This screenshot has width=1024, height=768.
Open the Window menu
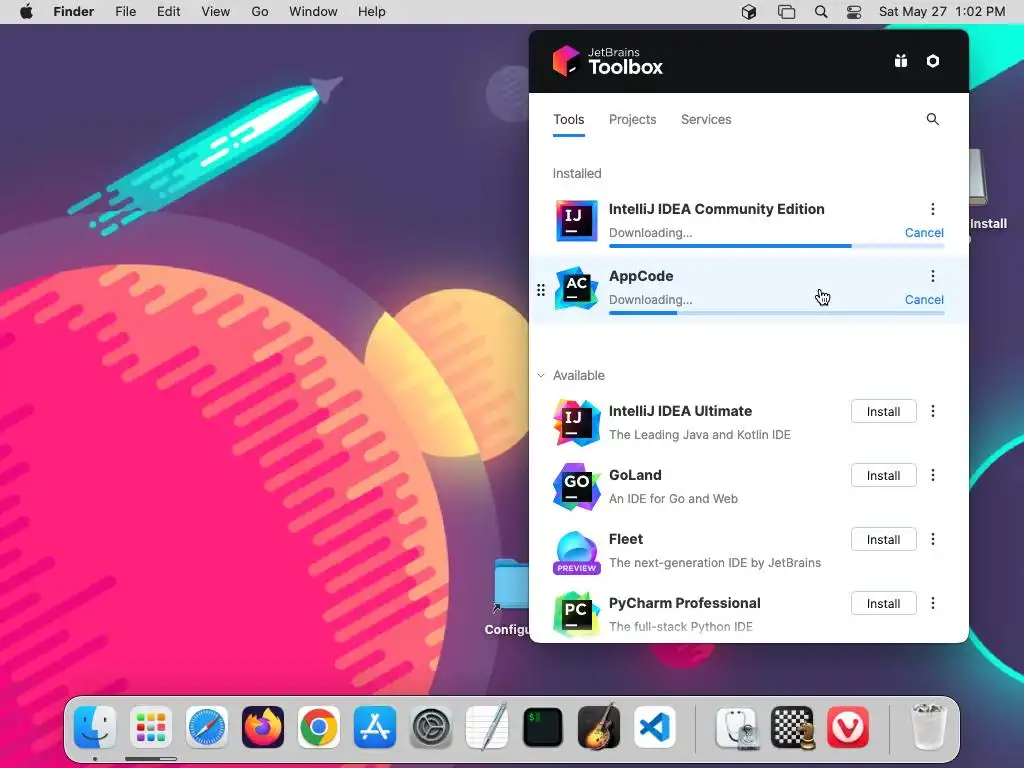point(313,12)
